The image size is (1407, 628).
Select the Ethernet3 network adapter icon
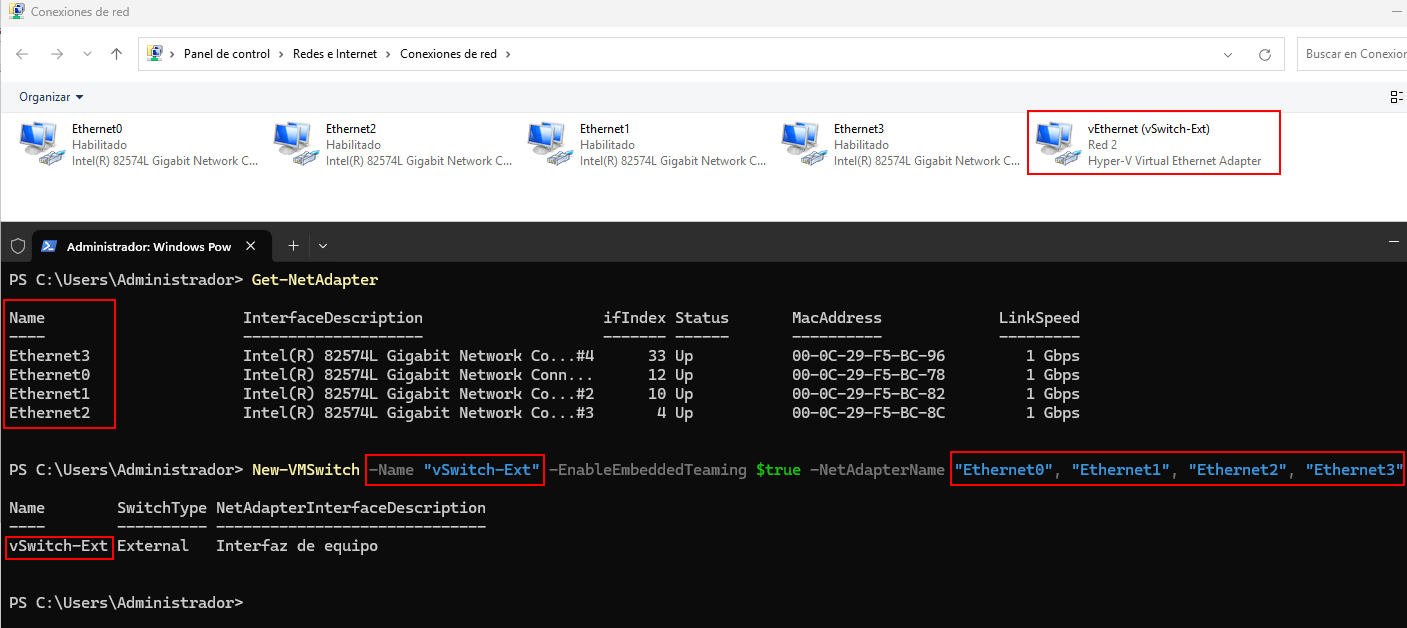click(803, 143)
